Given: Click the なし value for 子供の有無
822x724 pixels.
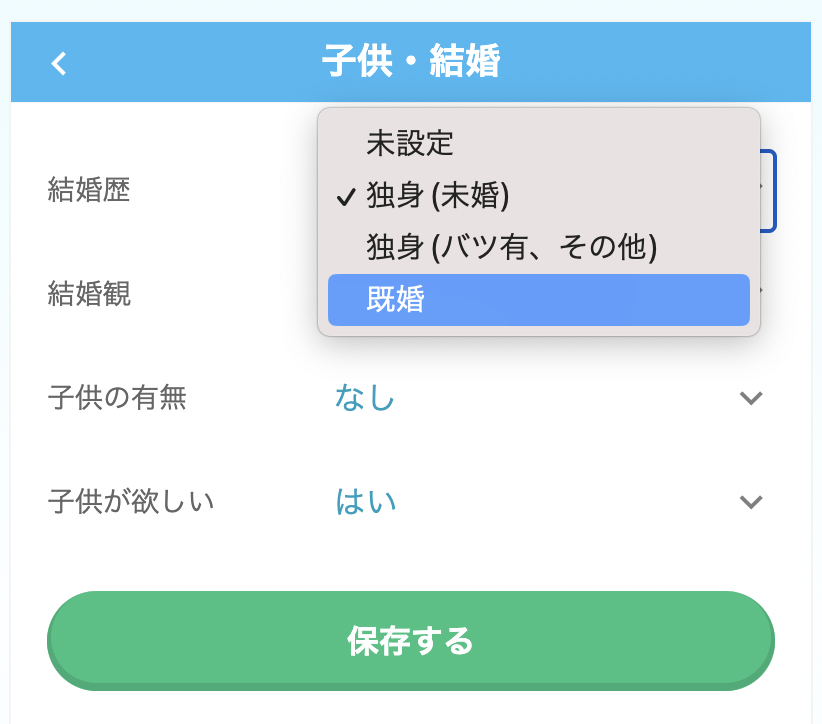Looking at the screenshot, I should point(365,398).
